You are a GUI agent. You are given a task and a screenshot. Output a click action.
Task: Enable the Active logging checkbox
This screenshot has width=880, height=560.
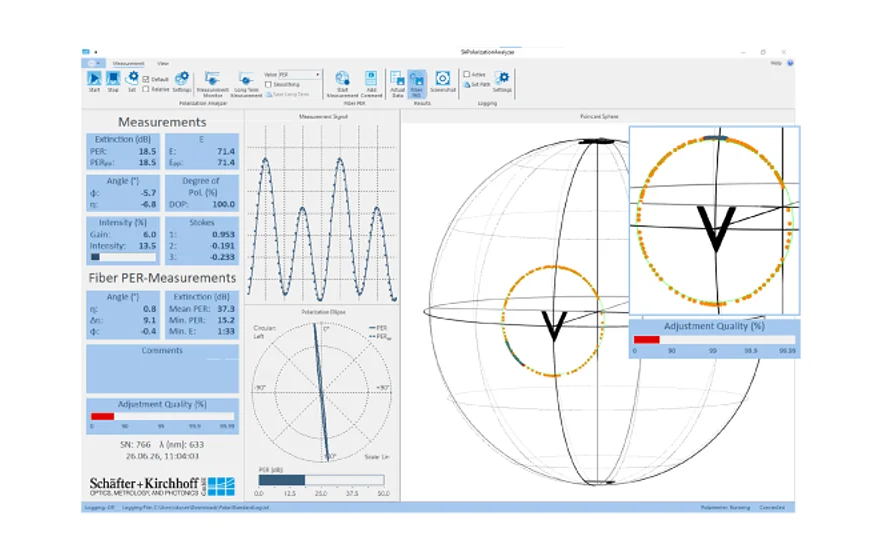coord(466,74)
